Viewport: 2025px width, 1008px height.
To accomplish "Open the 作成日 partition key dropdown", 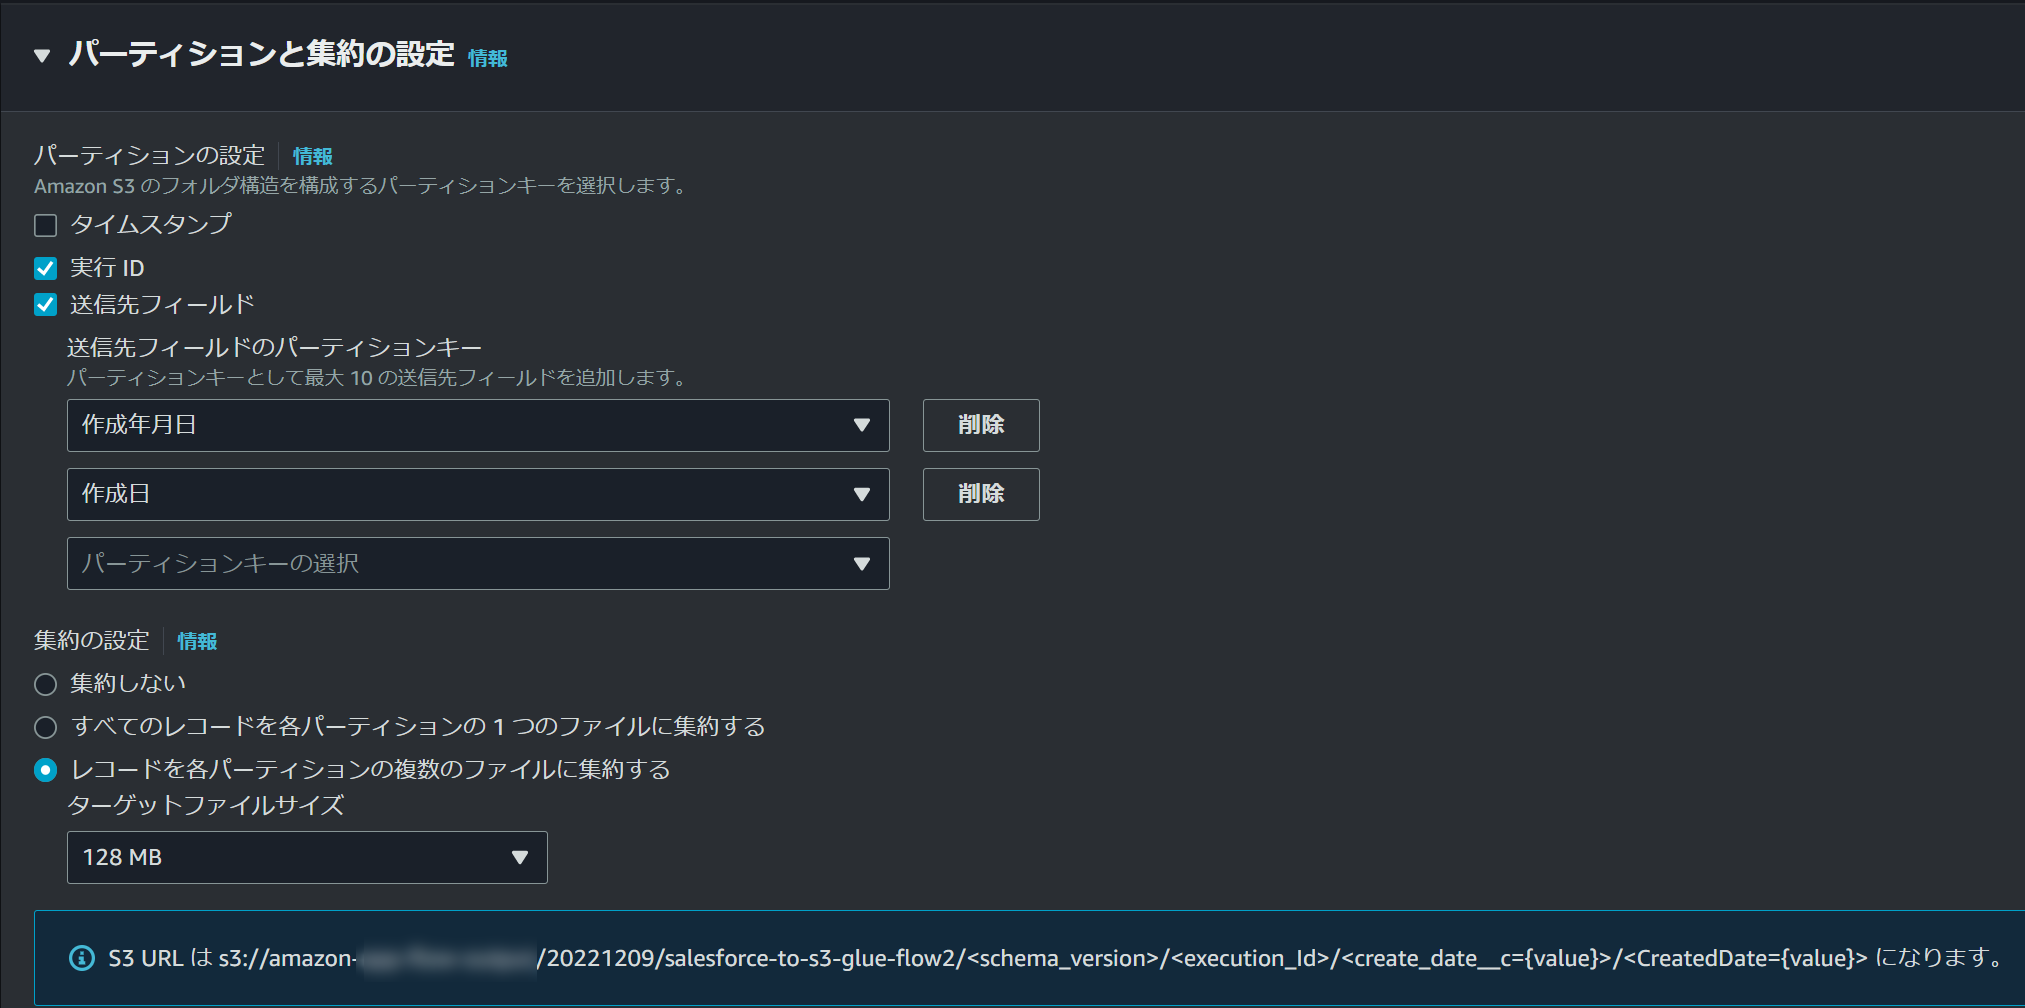I will [478, 494].
